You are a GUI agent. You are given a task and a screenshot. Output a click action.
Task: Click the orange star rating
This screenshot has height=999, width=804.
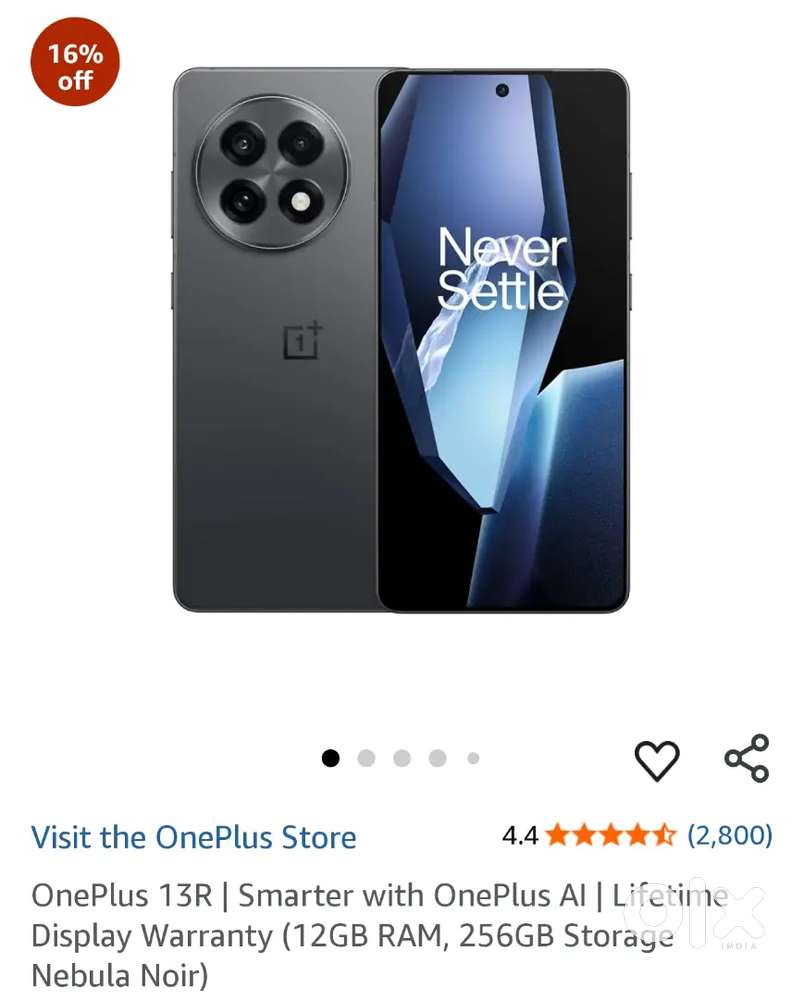click(610, 835)
